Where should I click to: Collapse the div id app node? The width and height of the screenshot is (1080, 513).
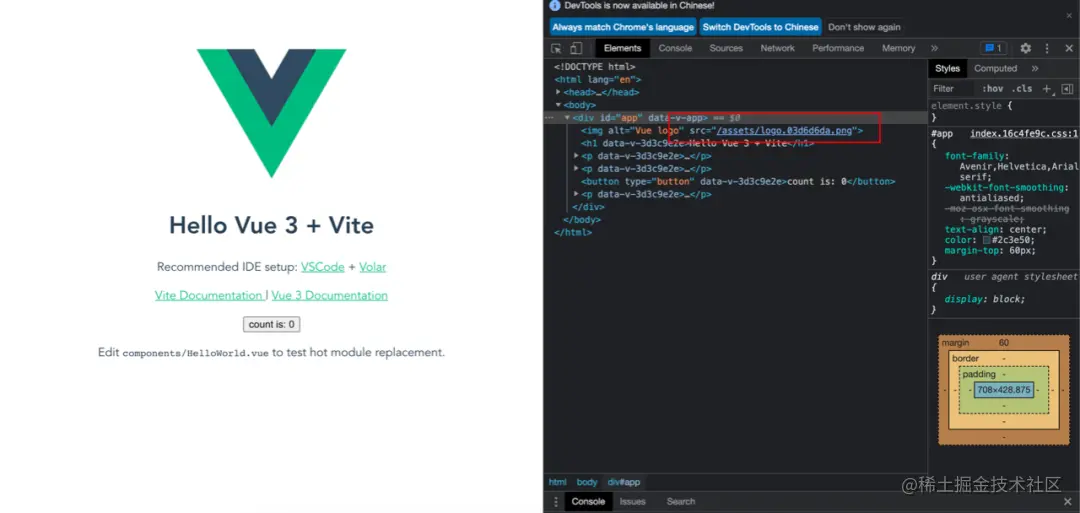pyautogui.click(x=568, y=118)
